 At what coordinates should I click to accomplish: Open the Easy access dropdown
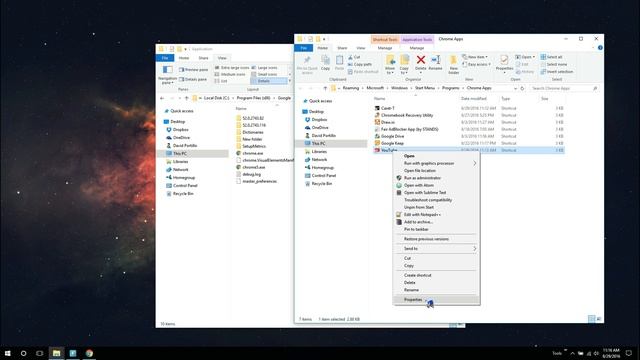[476, 64]
